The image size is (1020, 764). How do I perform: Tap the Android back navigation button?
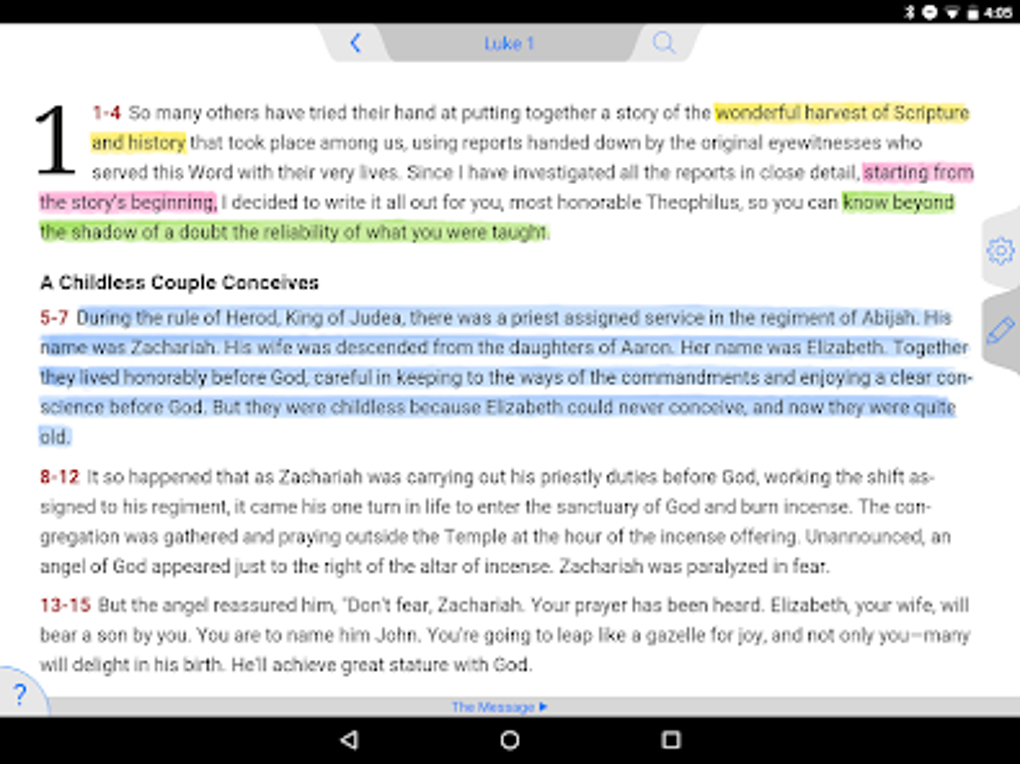coord(349,740)
